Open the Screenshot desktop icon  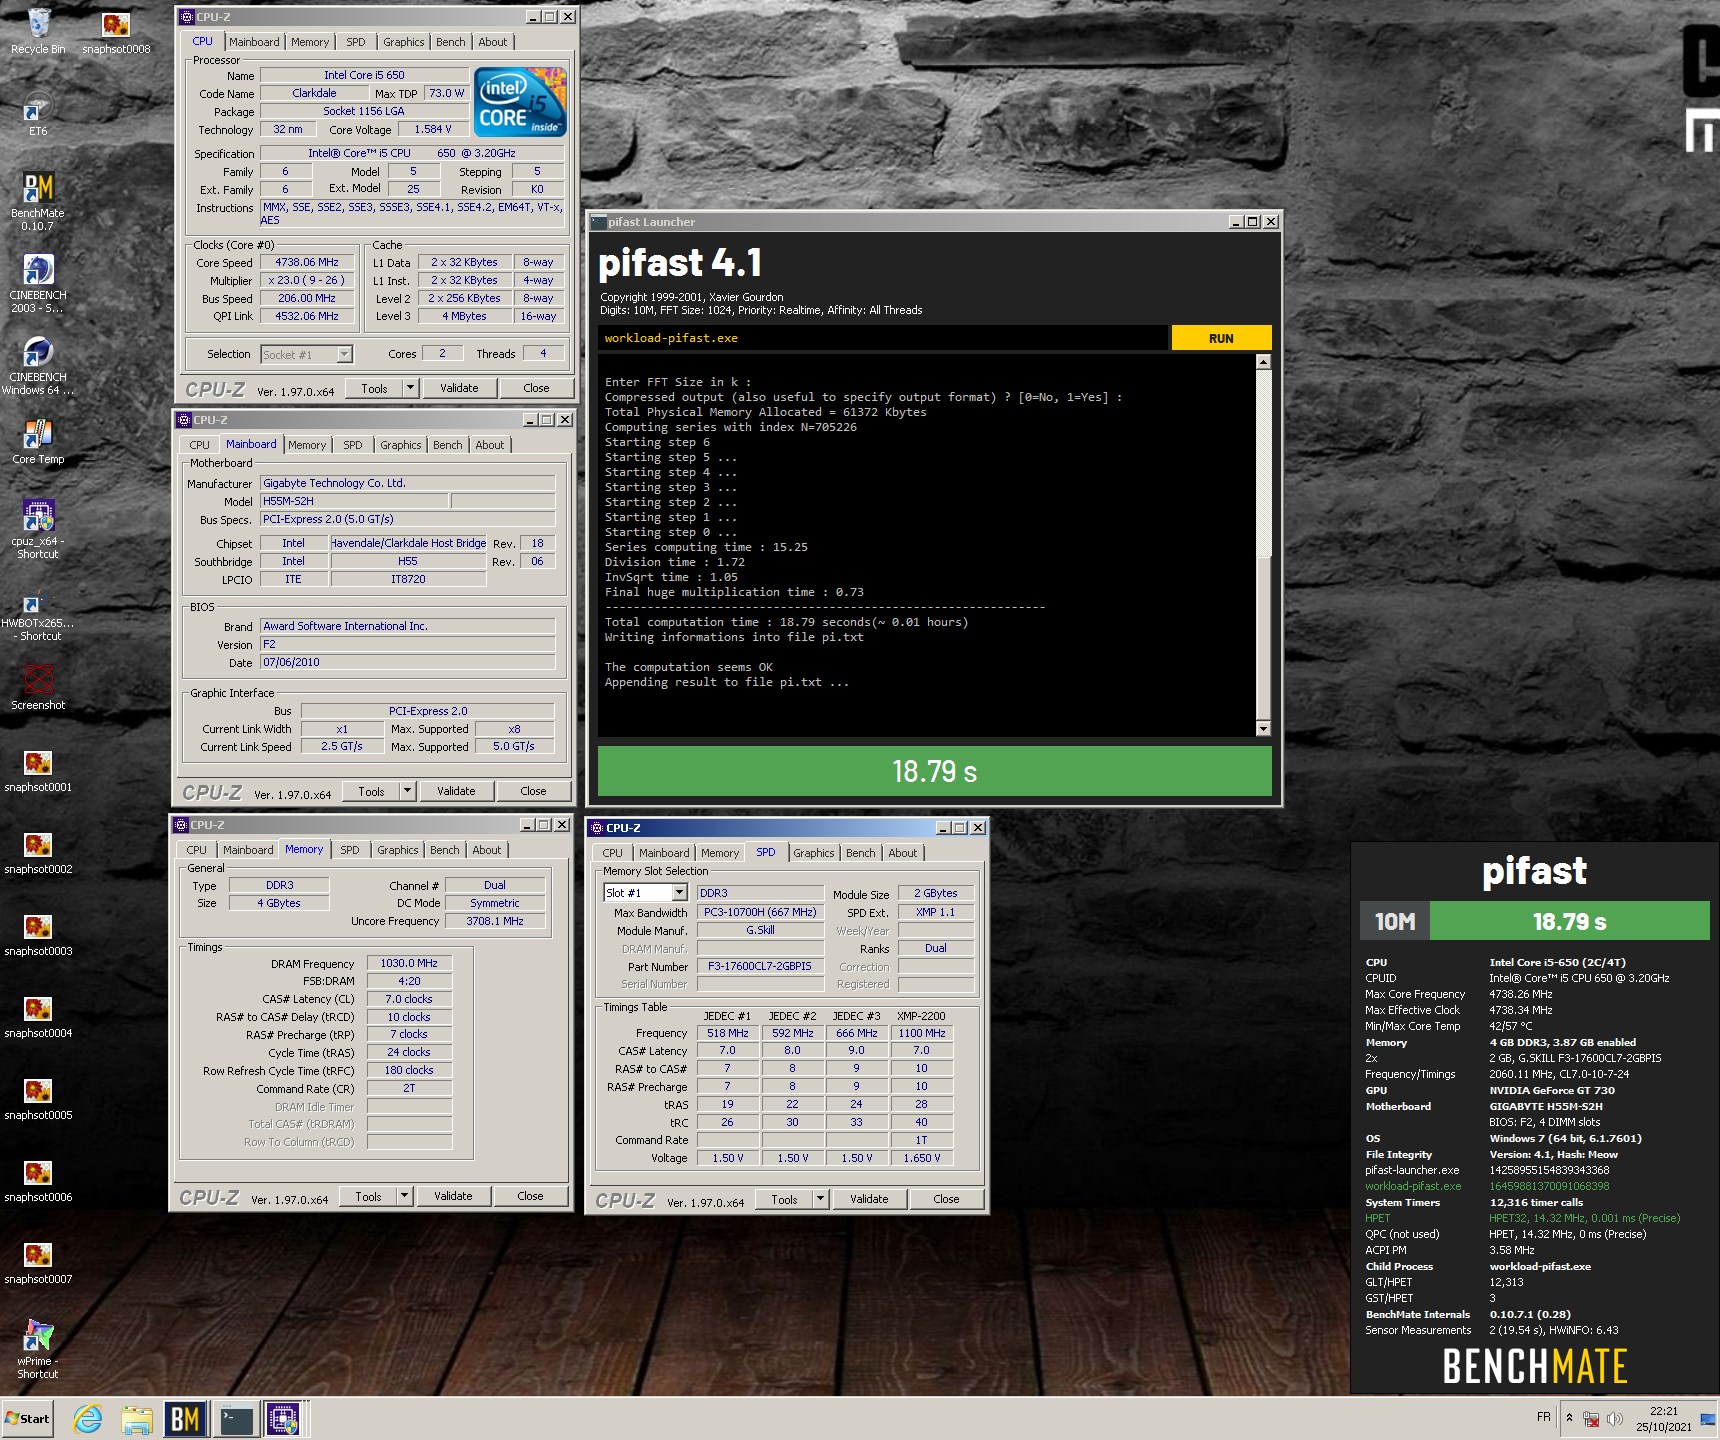[38, 686]
